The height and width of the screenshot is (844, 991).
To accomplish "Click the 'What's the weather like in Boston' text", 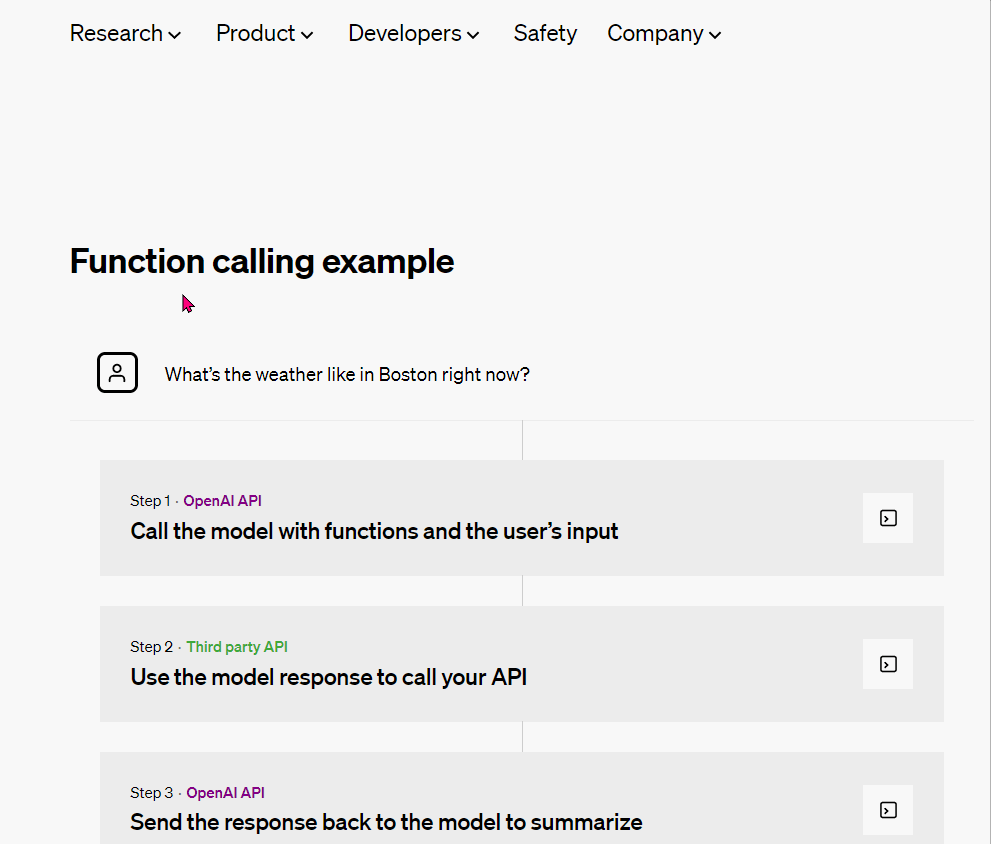I will click(347, 375).
